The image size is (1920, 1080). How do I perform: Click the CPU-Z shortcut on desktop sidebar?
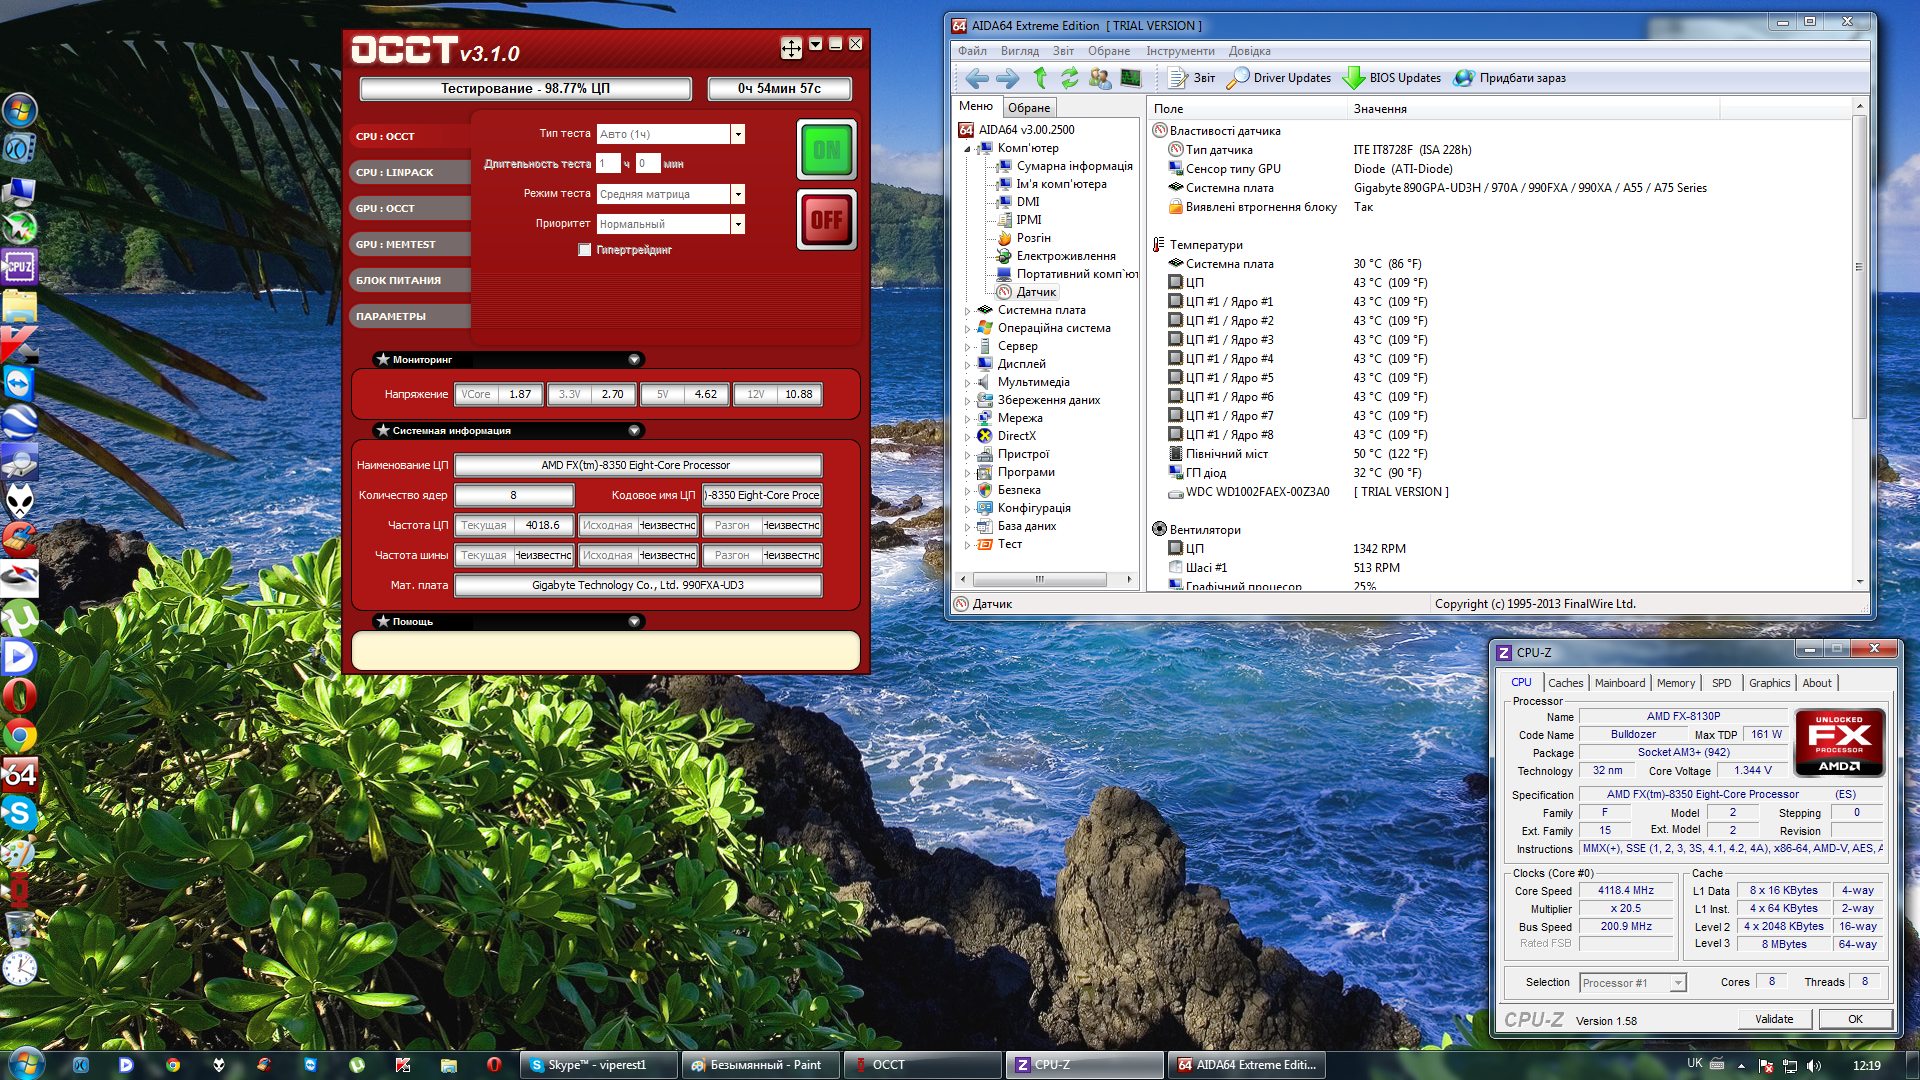(x=19, y=267)
